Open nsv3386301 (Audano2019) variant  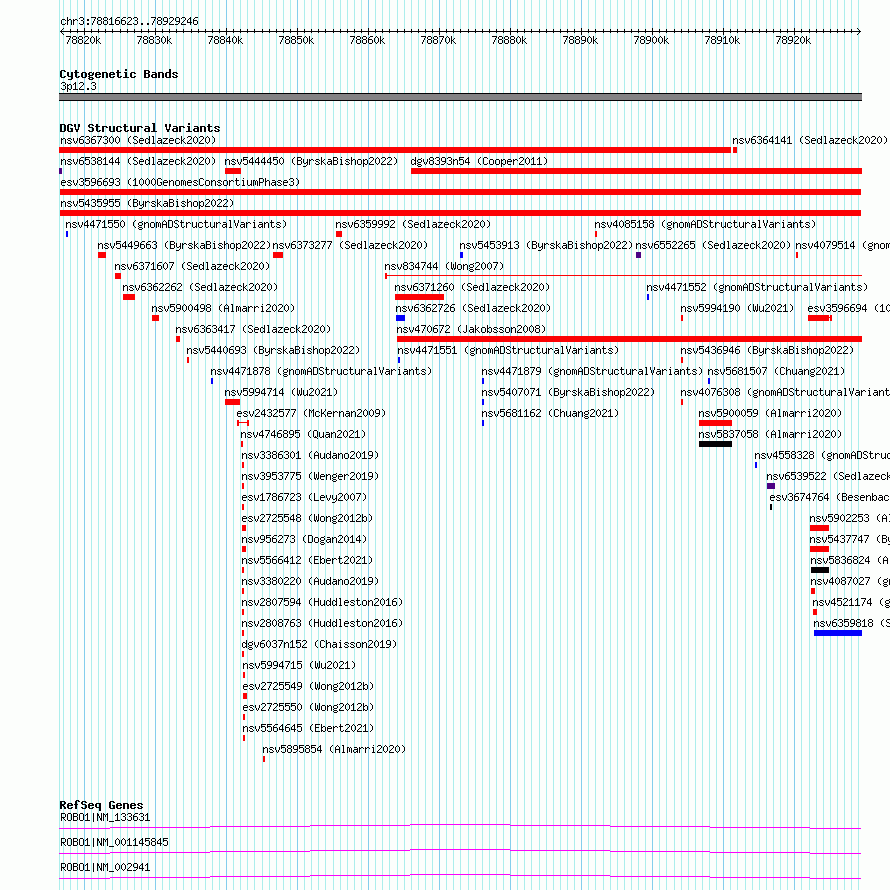(310, 455)
